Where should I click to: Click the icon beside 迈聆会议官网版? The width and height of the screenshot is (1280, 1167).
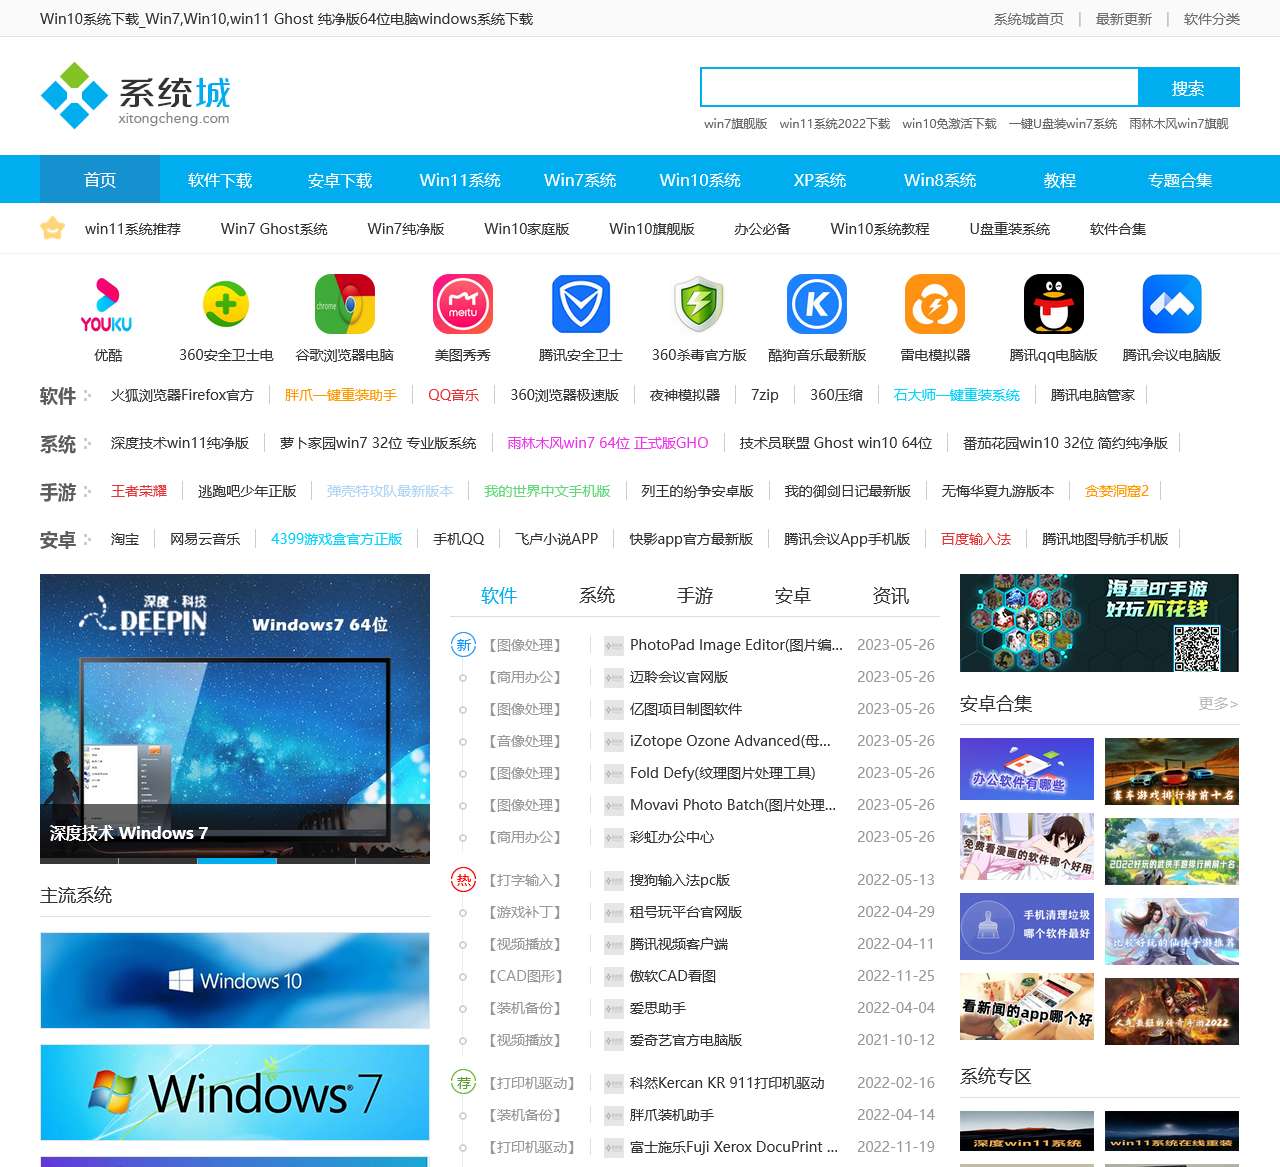[x=614, y=678]
